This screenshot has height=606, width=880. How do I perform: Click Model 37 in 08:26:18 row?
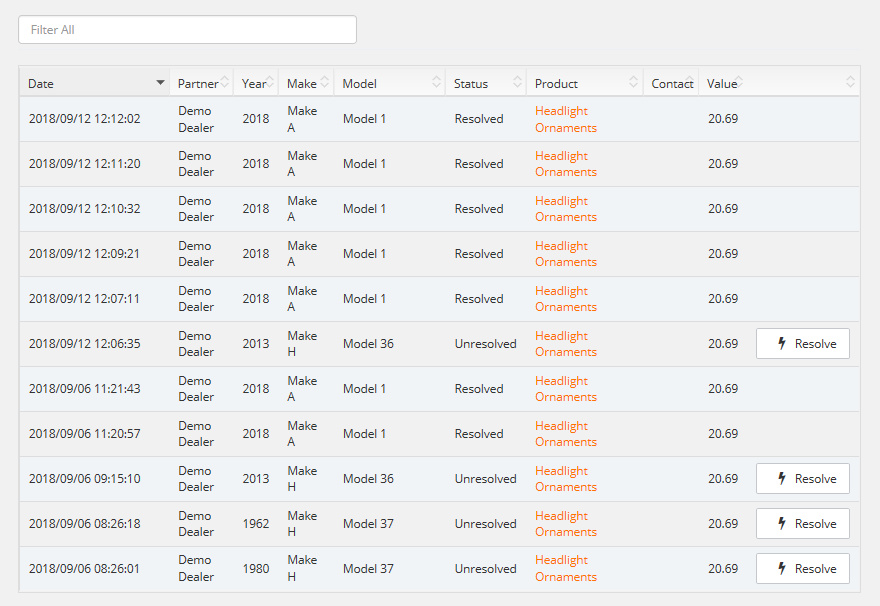(x=368, y=524)
